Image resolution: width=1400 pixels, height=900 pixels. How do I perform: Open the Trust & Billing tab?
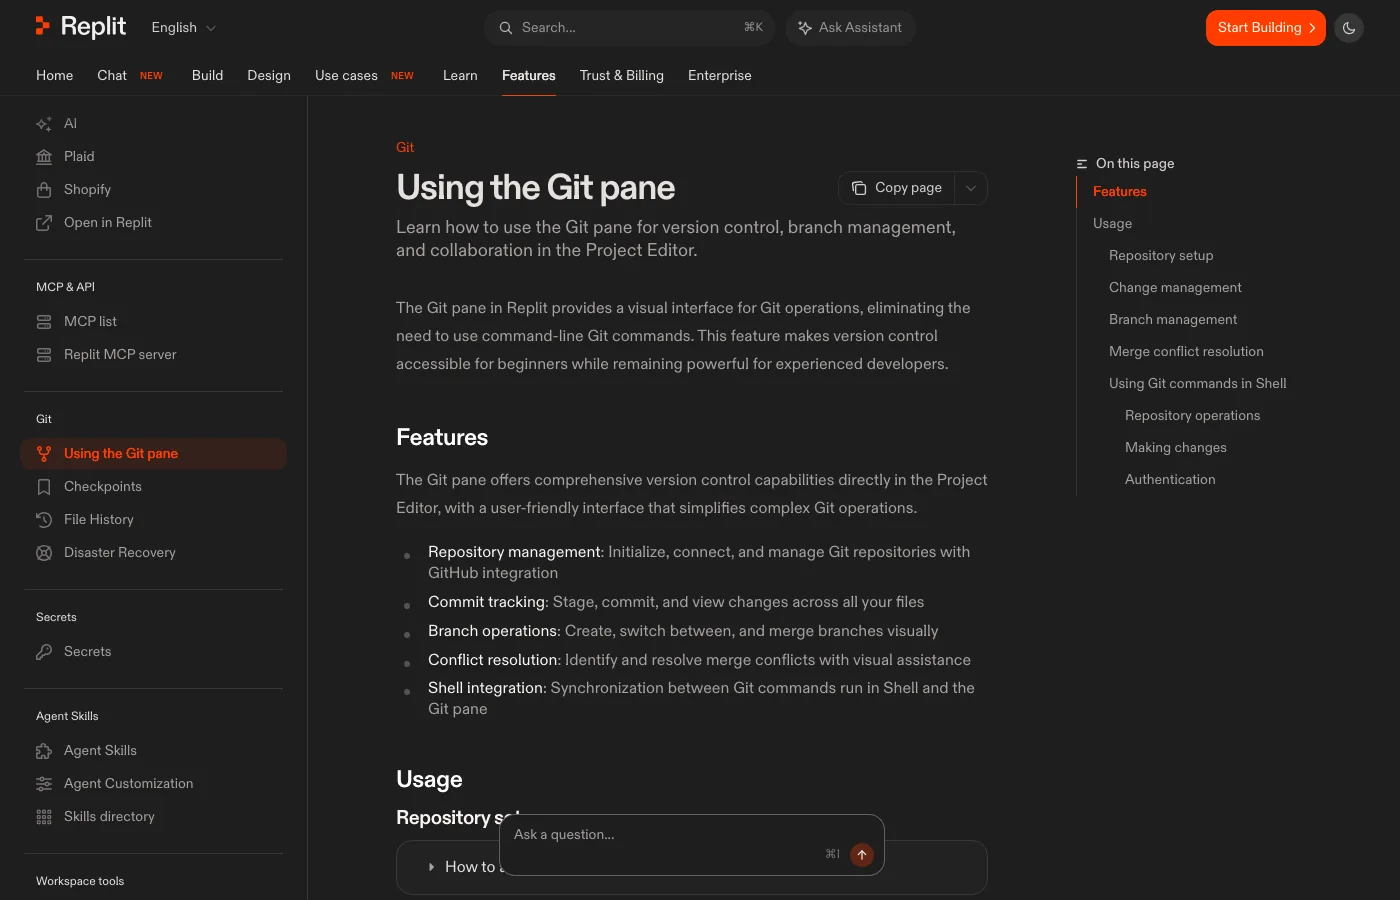point(622,75)
